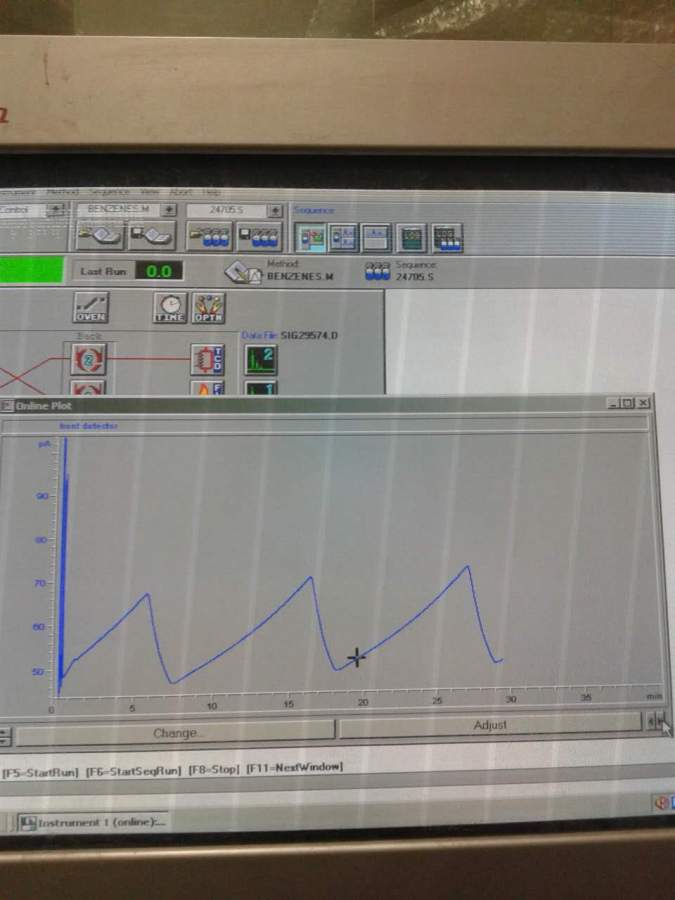The width and height of the screenshot is (675, 900).
Task: Toggle the third Sequence view button with gray panel
Action: tap(377, 238)
